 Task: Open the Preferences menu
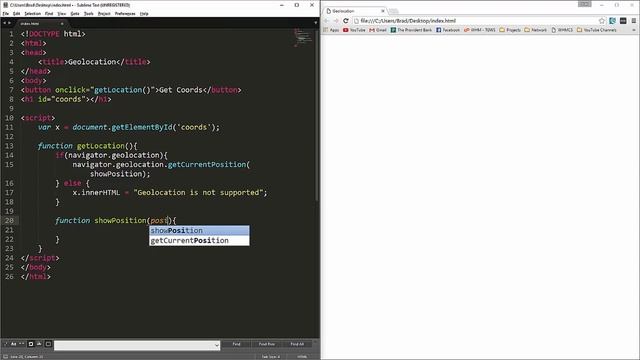(x=125, y=13)
